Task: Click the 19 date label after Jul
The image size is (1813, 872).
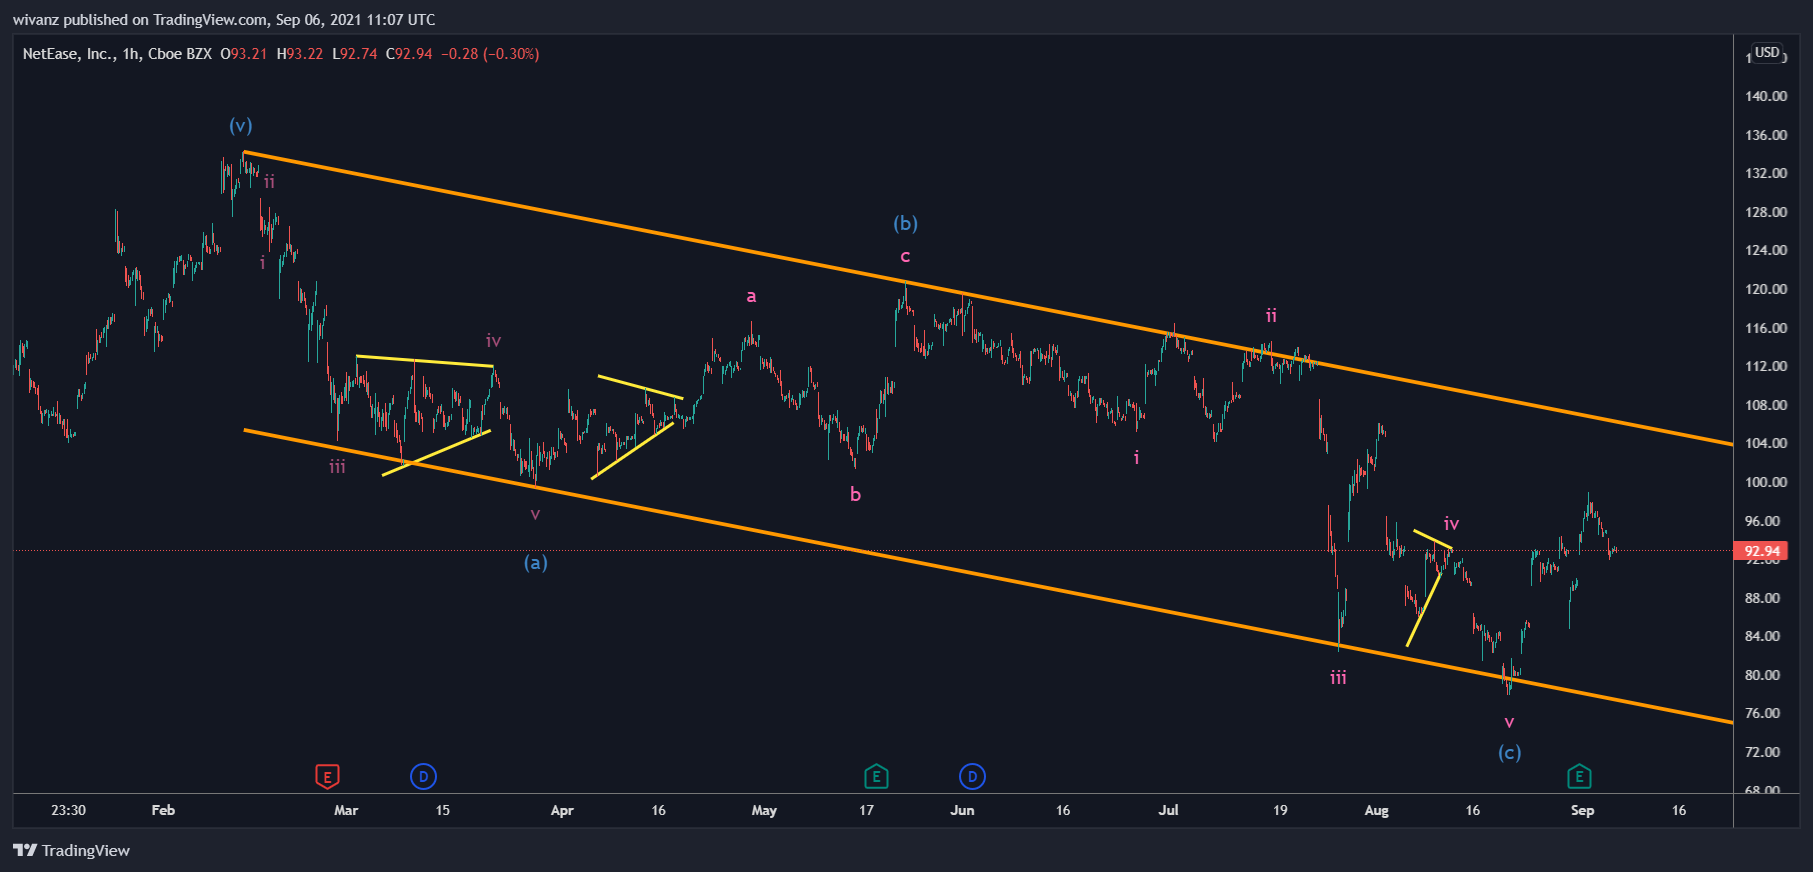Action: [x=1280, y=810]
